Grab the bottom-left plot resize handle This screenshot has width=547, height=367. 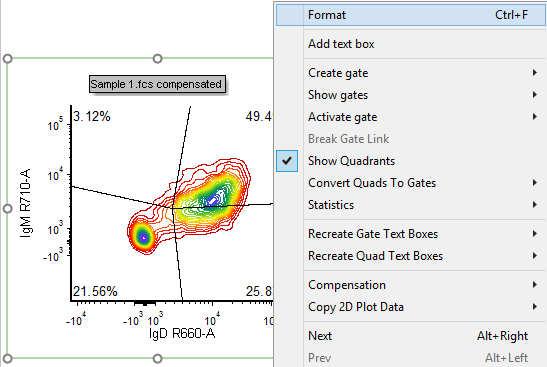[x=7, y=358]
